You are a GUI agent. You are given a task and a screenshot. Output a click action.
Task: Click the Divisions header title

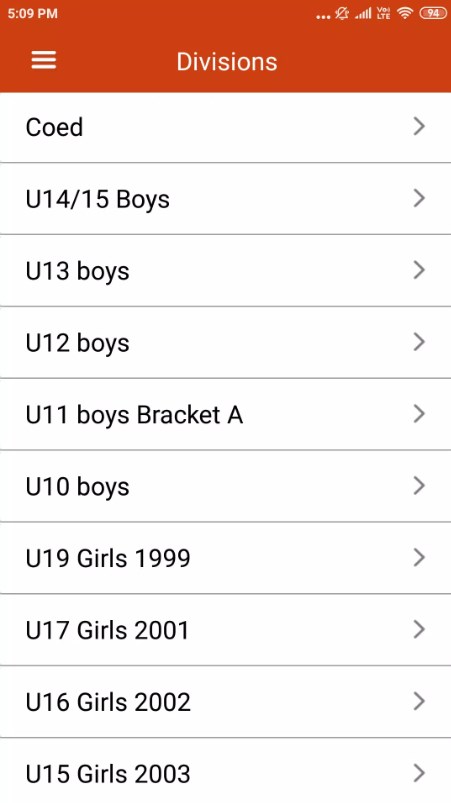[227, 61]
